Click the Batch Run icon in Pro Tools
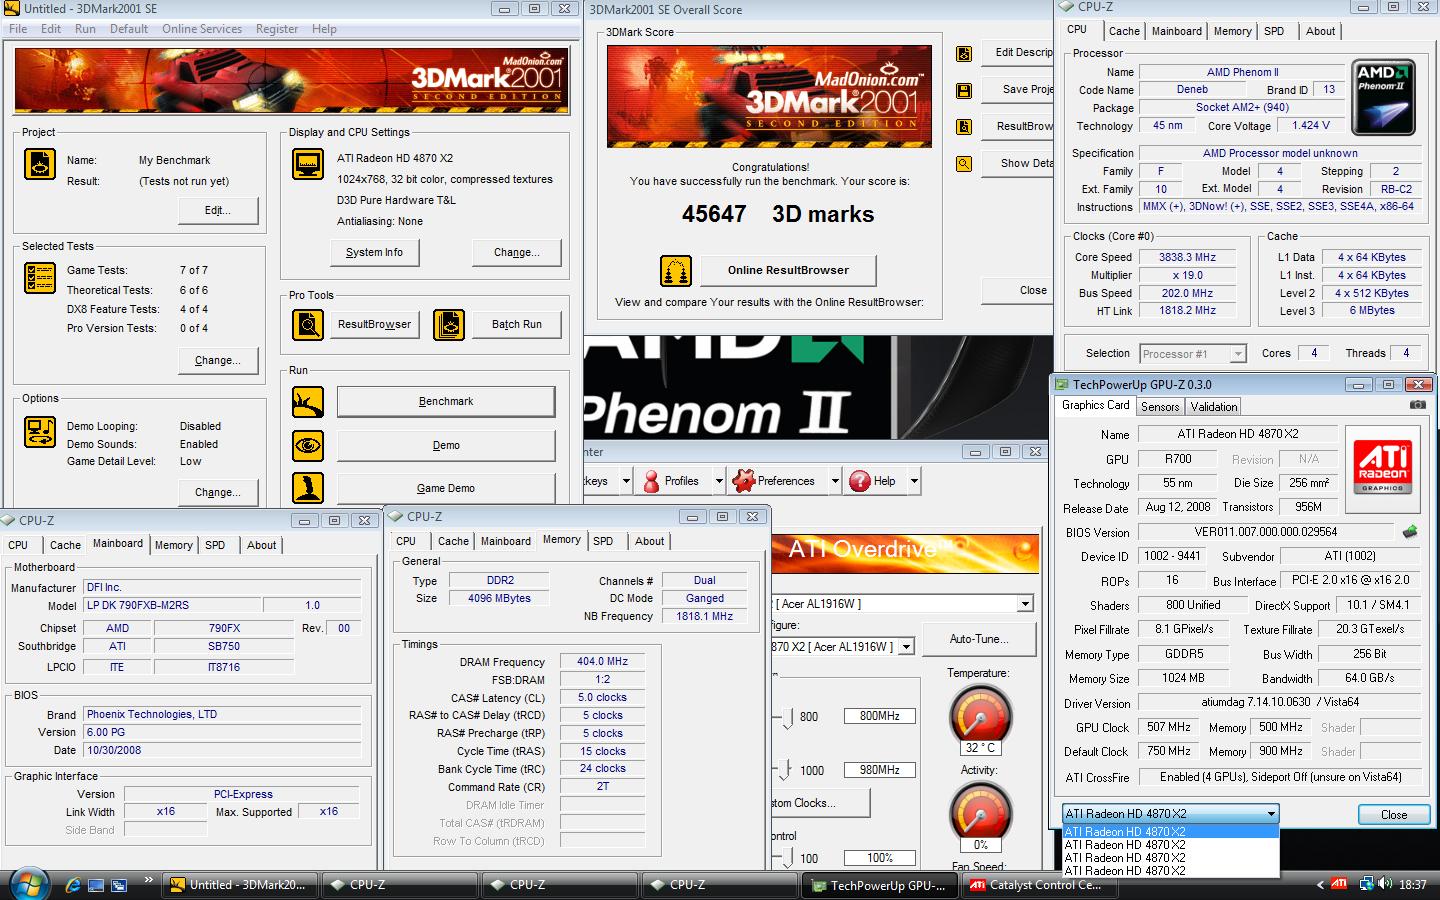Image resolution: width=1440 pixels, height=900 pixels. [x=449, y=324]
